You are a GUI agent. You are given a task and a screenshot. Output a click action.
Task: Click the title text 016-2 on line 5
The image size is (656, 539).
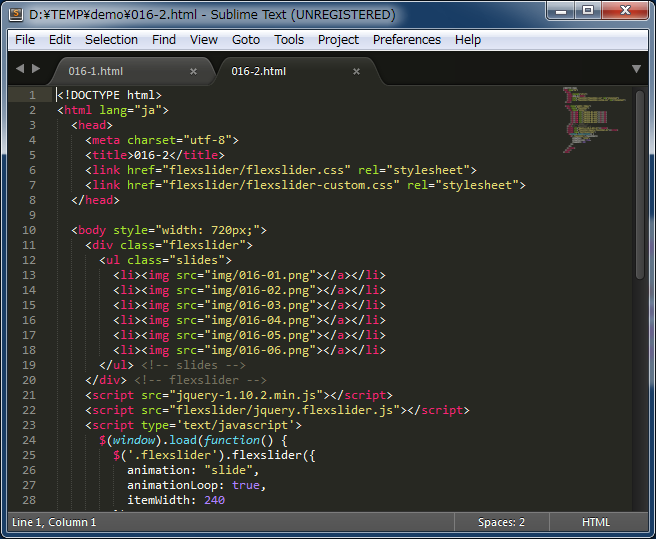151,155
